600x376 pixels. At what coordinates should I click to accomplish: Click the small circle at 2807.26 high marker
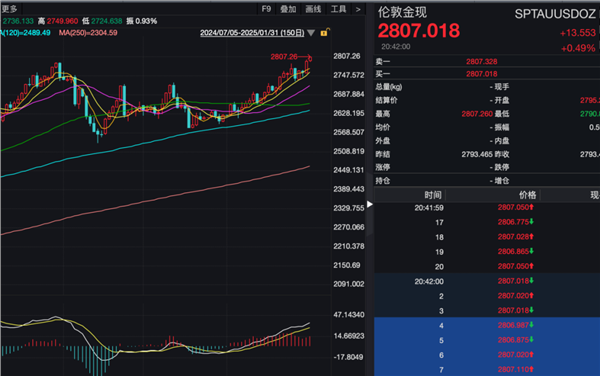point(310,59)
